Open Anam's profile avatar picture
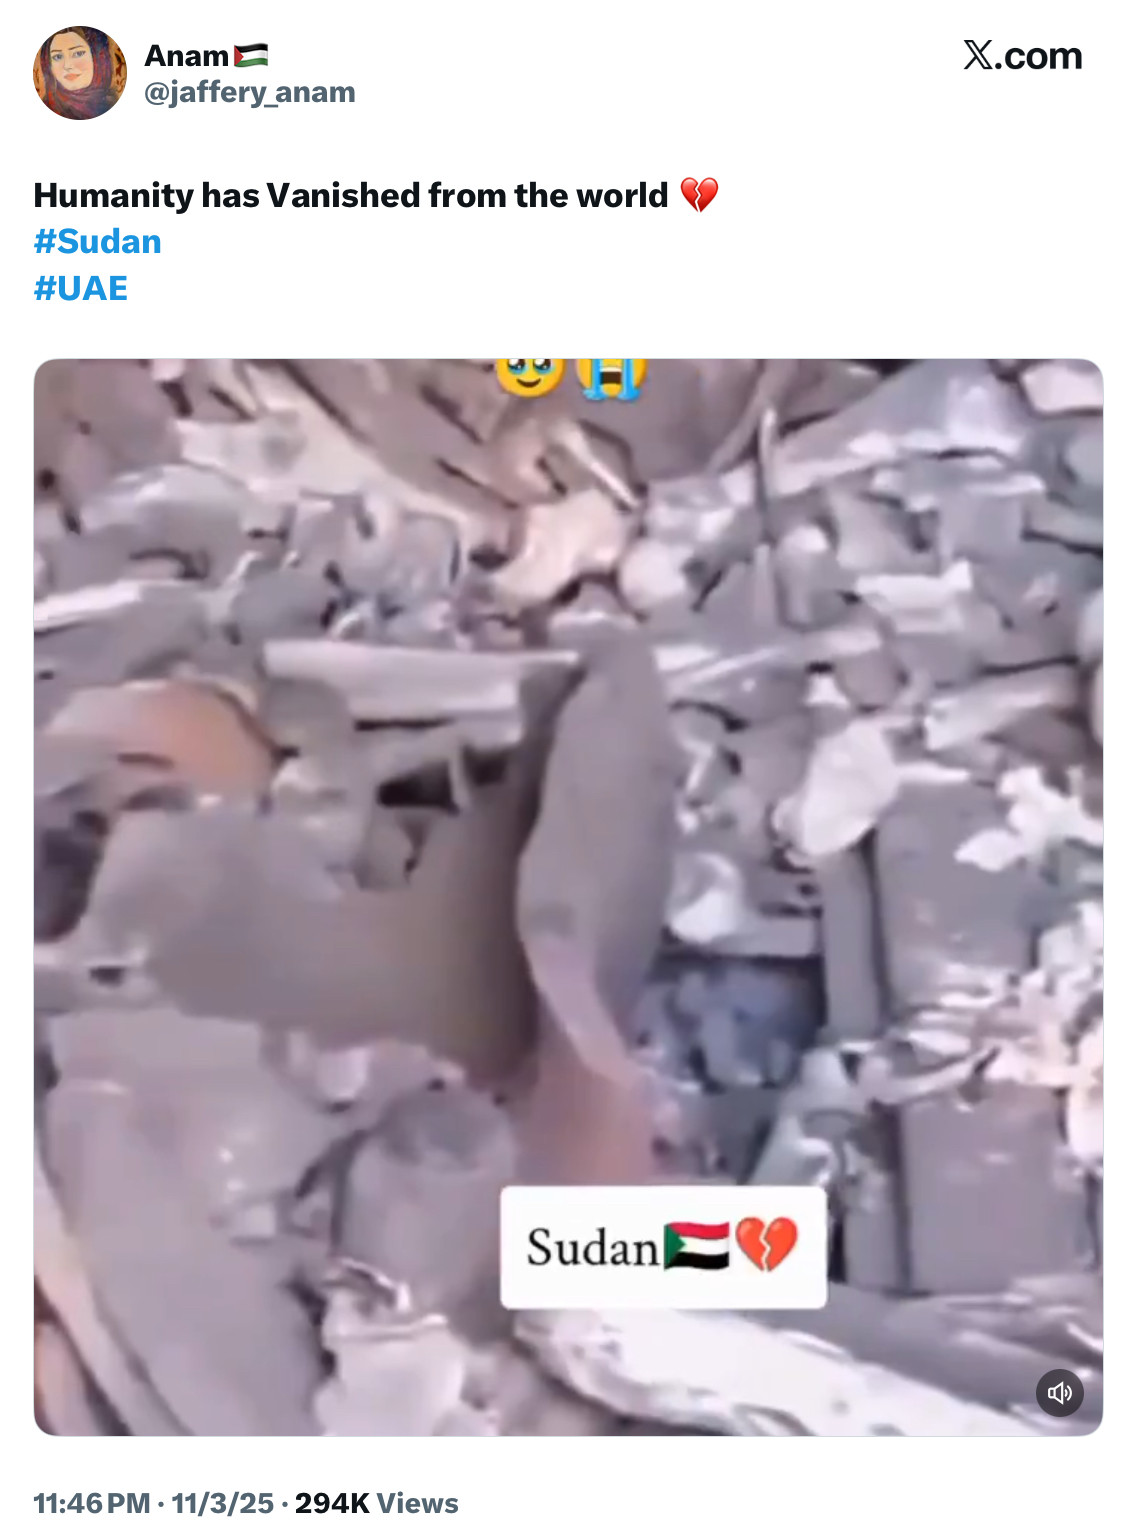Image resolution: width=1140 pixels, height=1534 pixels. pos(80,73)
